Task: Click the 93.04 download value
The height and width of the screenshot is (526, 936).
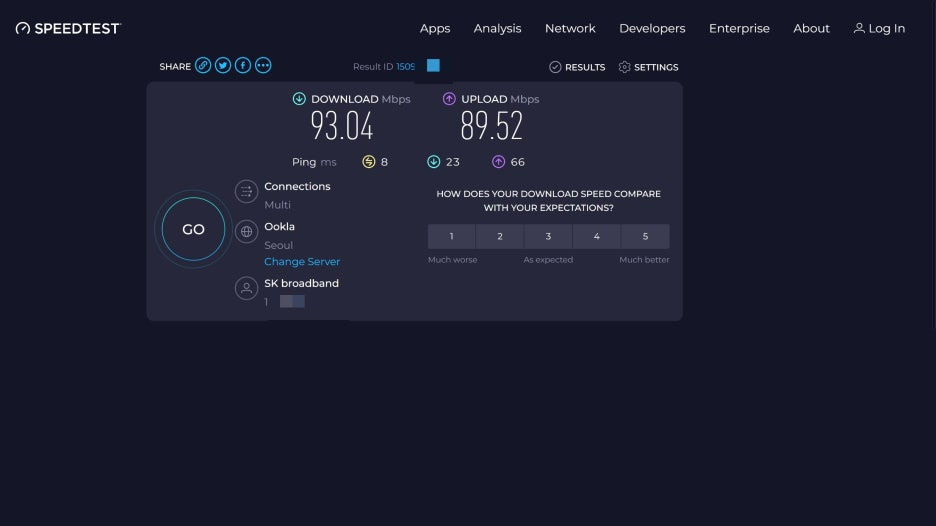Action: point(342,126)
